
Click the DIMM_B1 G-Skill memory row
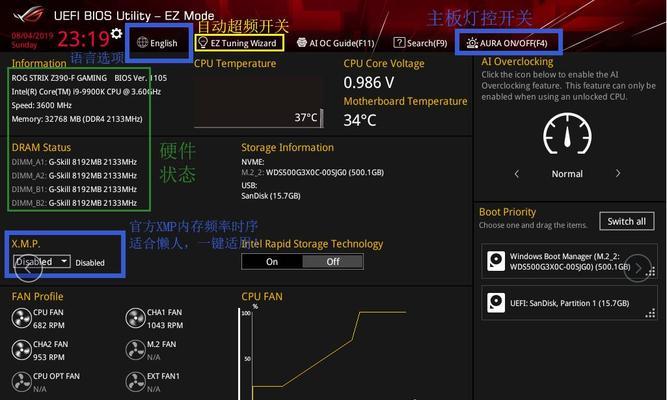coord(74,189)
